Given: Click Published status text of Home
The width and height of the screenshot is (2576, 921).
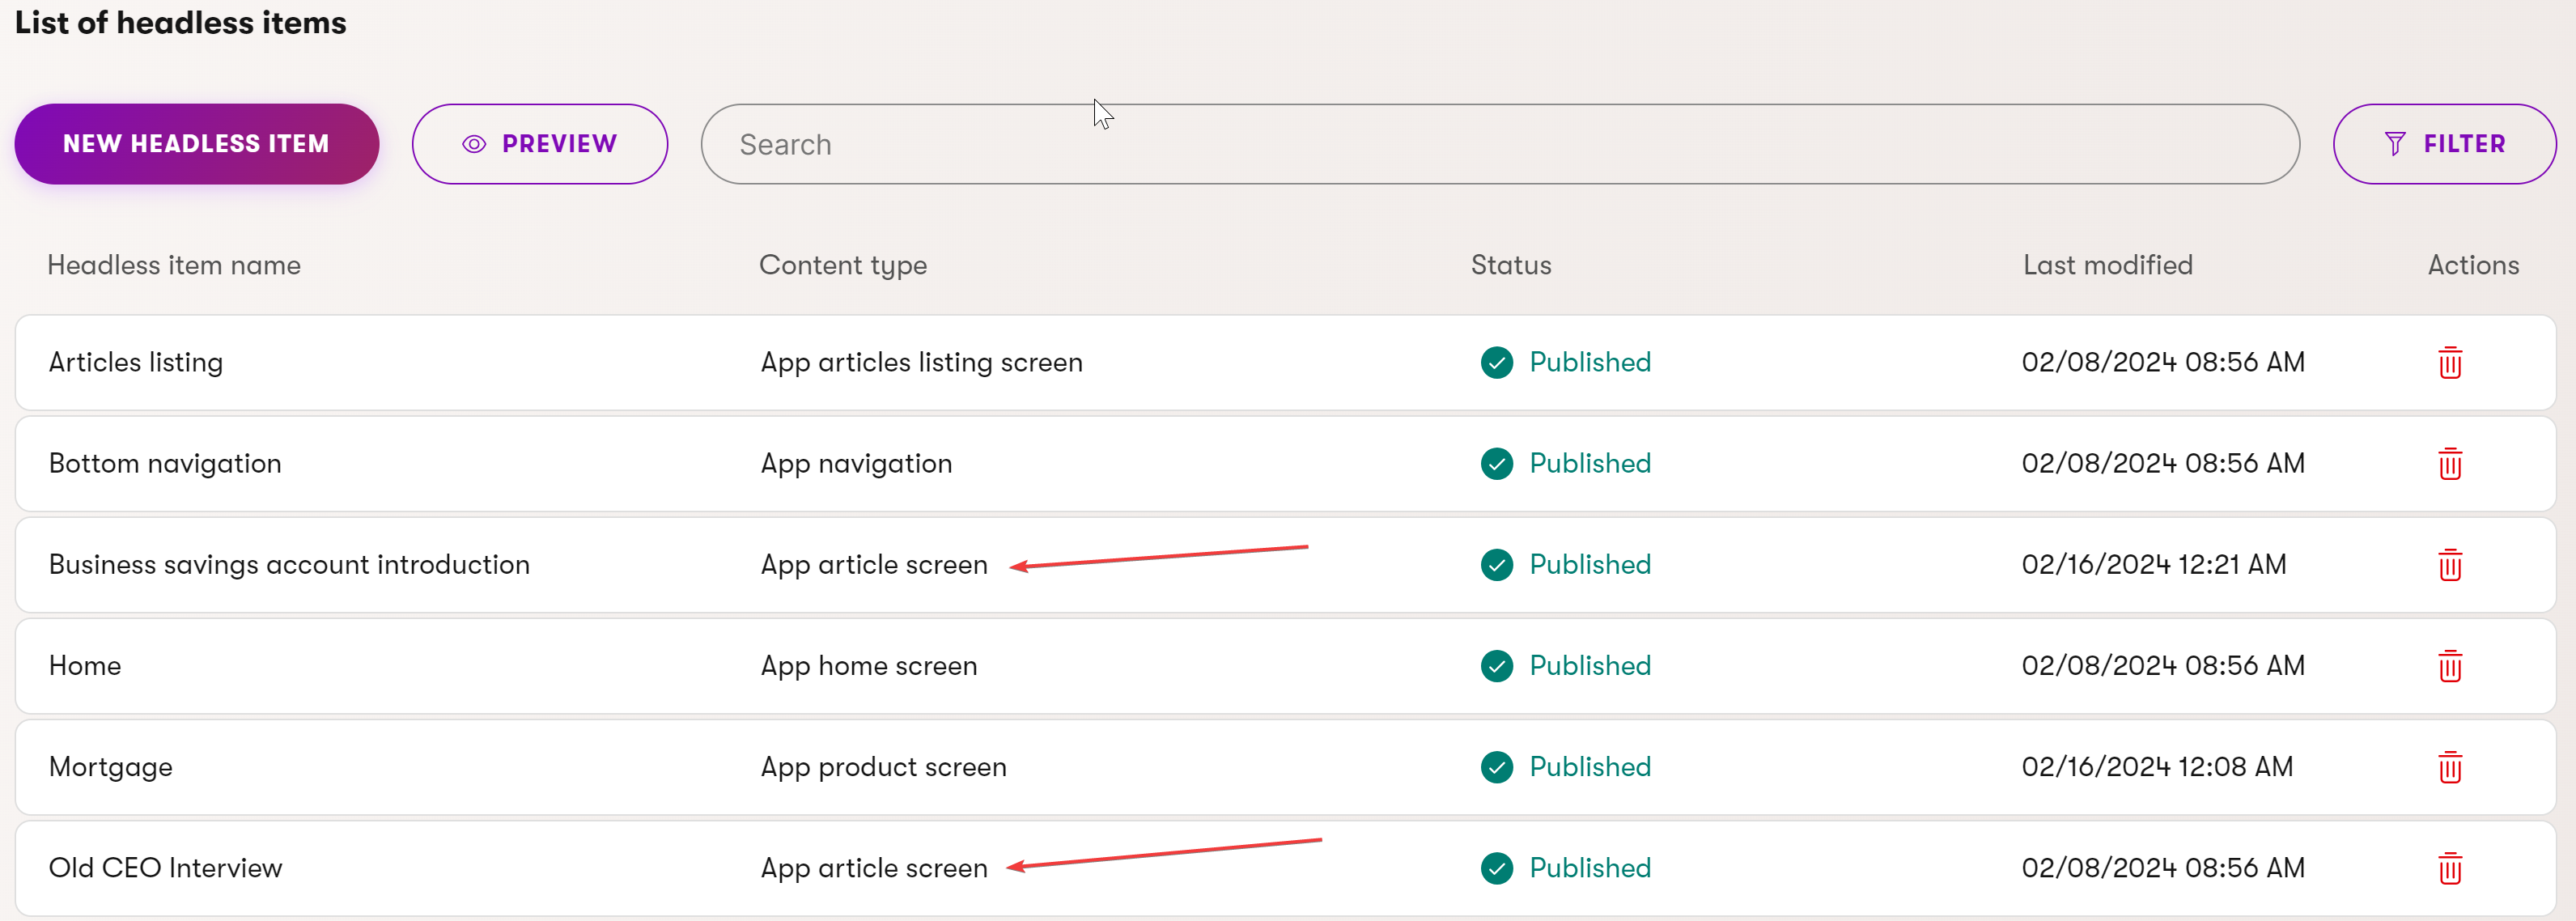Looking at the screenshot, I should (x=1590, y=665).
